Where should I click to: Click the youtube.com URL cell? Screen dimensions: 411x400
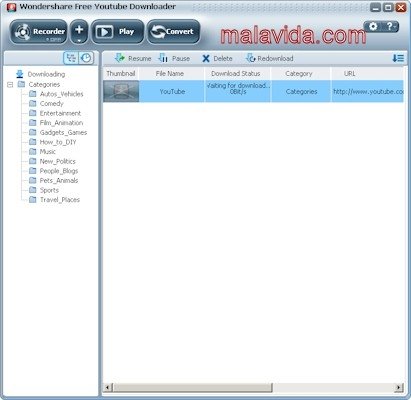[367, 91]
